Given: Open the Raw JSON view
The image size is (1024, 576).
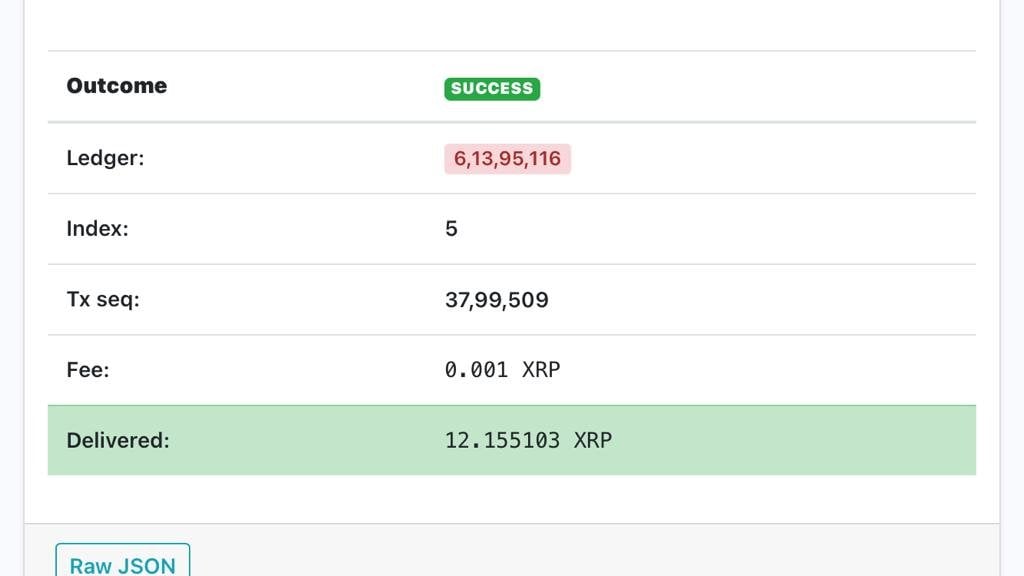Looking at the screenshot, I should [x=122, y=562].
